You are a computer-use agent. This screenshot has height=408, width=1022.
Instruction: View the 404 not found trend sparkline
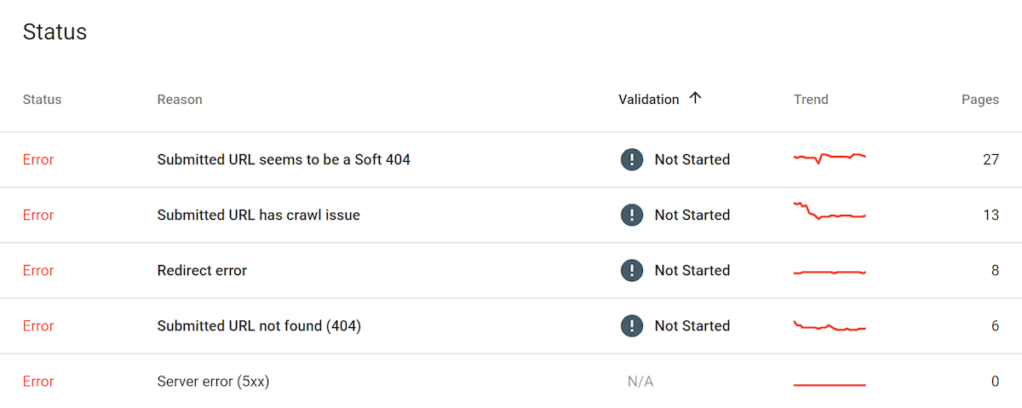829,326
